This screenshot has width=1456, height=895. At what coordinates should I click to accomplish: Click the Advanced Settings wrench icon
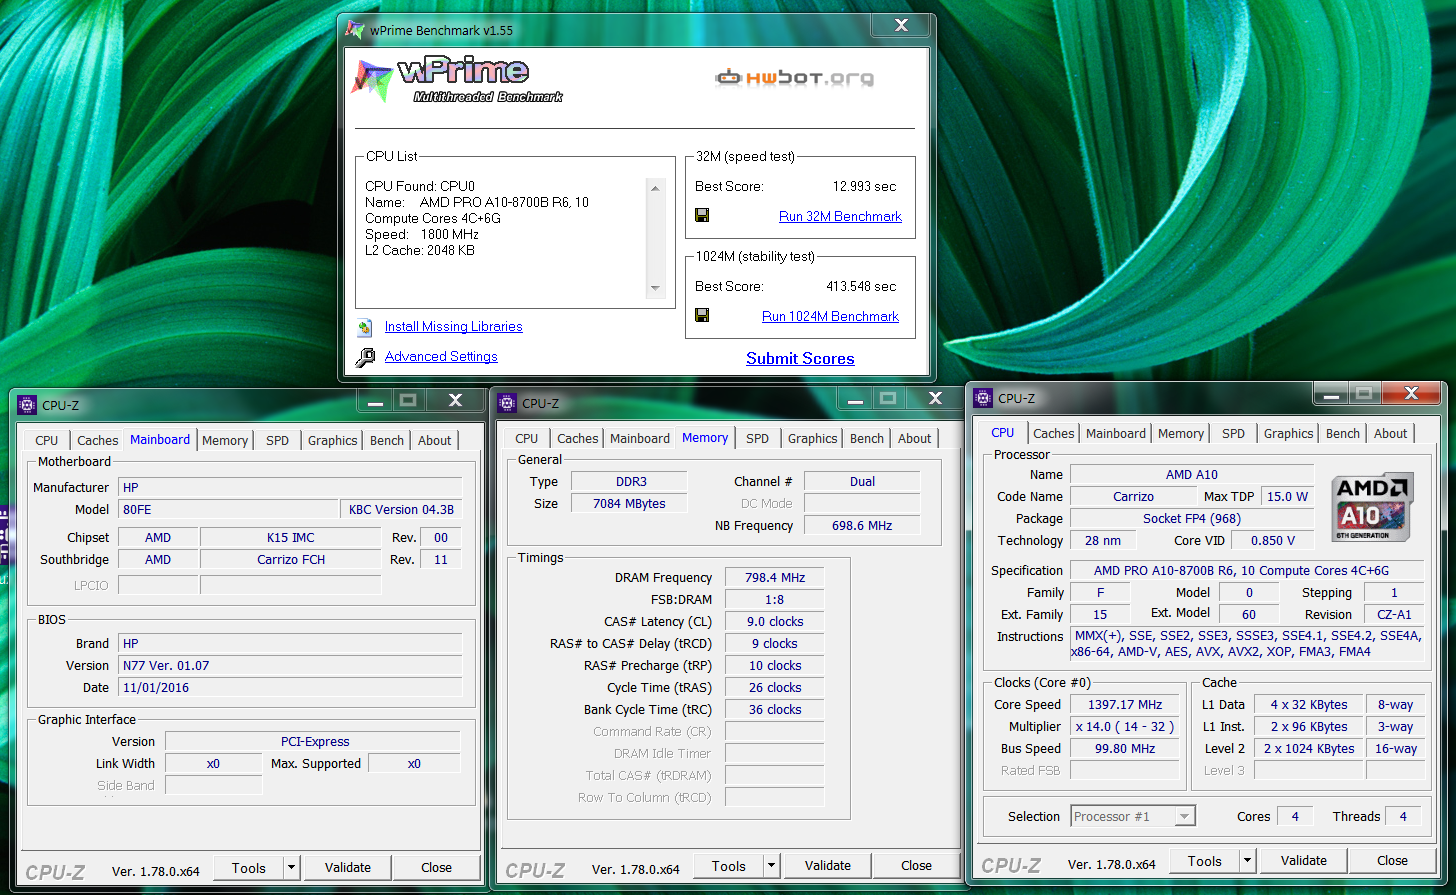point(366,357)
